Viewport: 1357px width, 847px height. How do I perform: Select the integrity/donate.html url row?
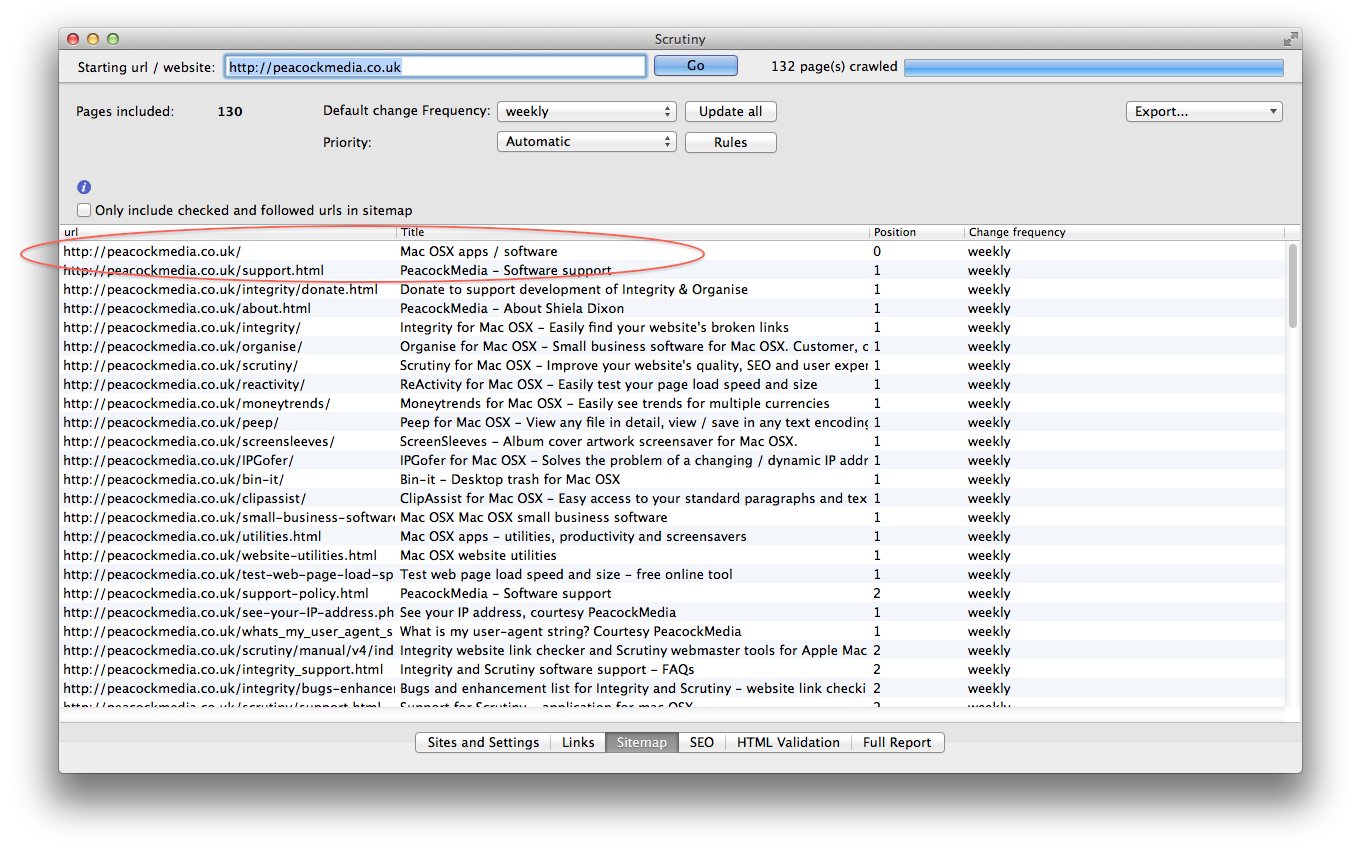tap(673, 289)
